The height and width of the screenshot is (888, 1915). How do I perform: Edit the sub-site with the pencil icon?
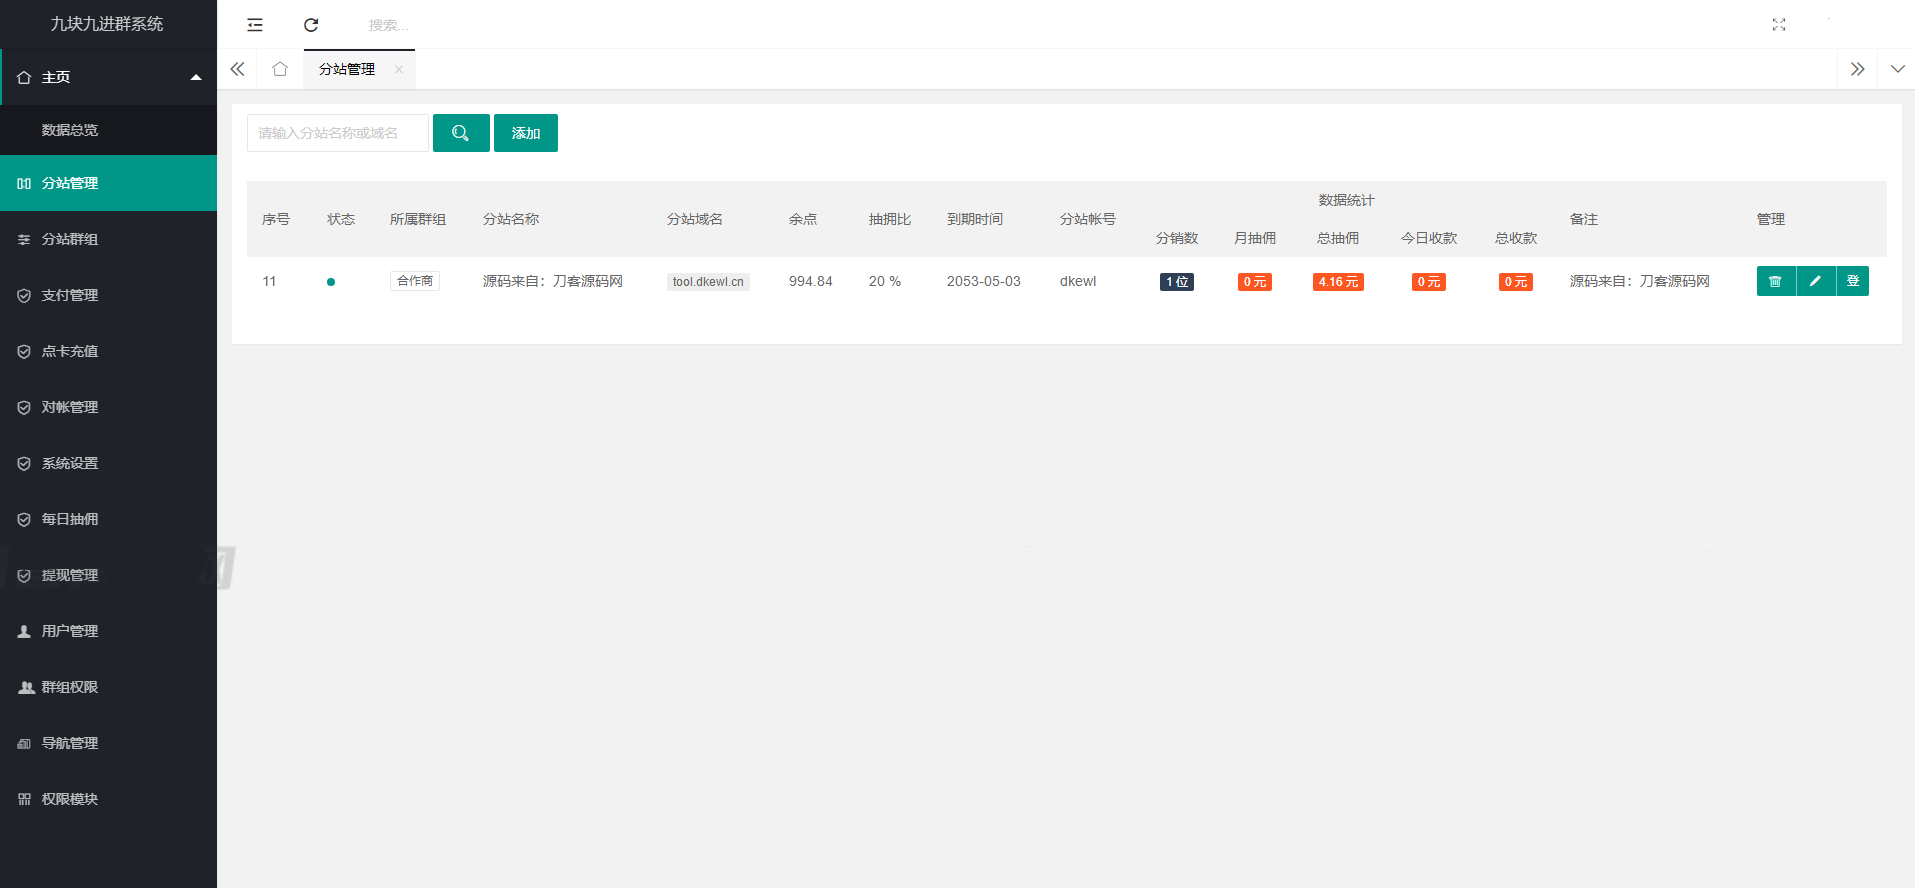click(x=1815, y=281)
